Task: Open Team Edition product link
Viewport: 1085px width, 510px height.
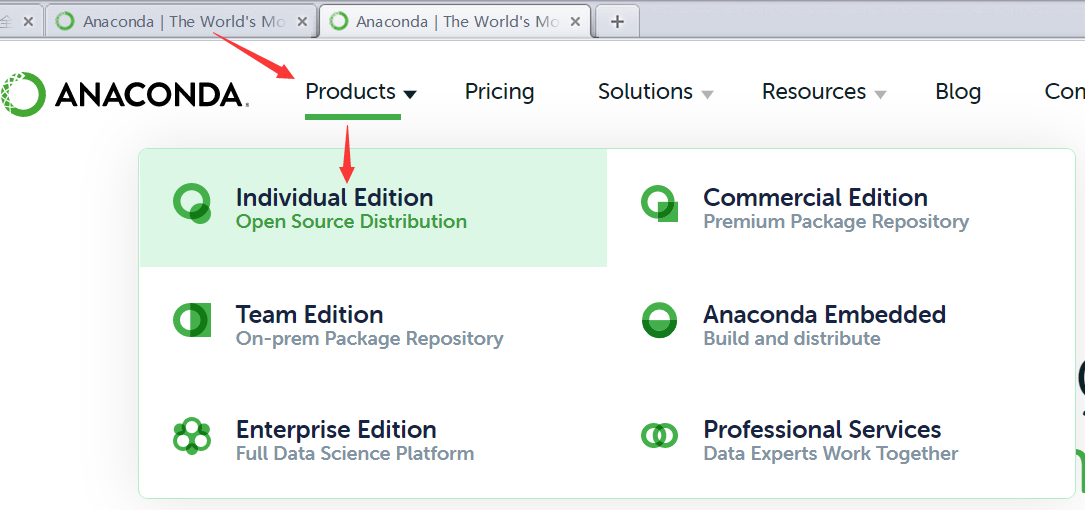Action: click(309, 315)
